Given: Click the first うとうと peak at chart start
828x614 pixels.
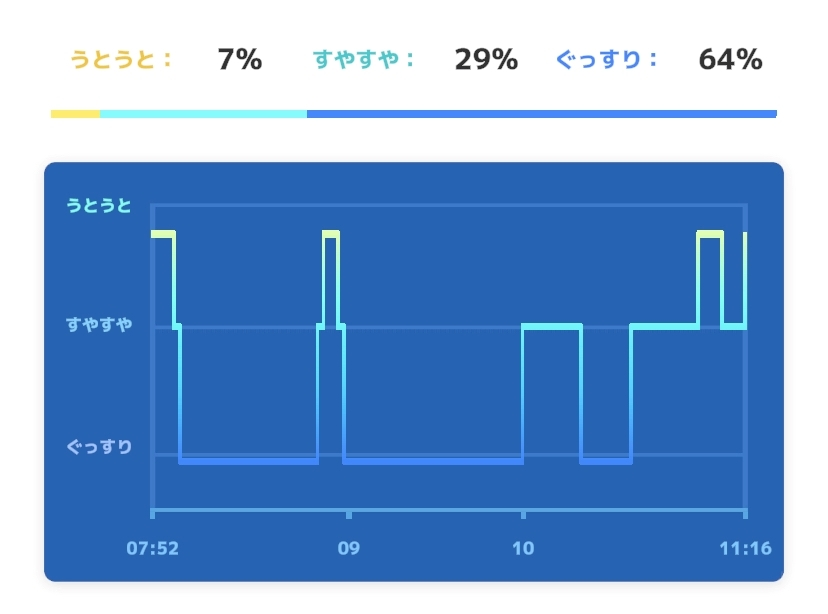Looking at the screenshot, I should click(162, 234).
